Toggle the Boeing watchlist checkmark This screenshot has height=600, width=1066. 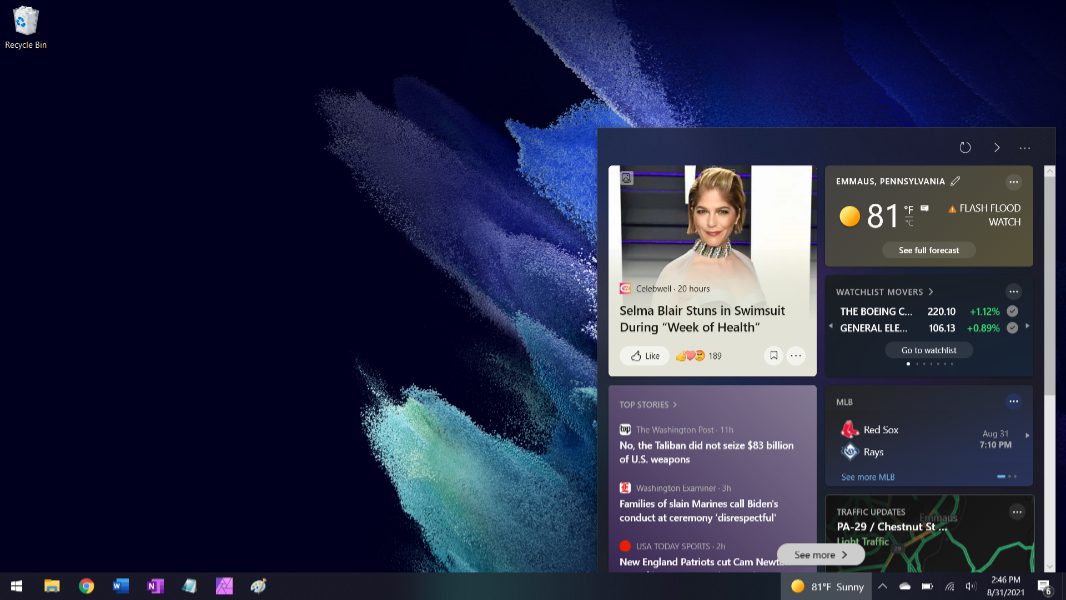pos(1012,311)
